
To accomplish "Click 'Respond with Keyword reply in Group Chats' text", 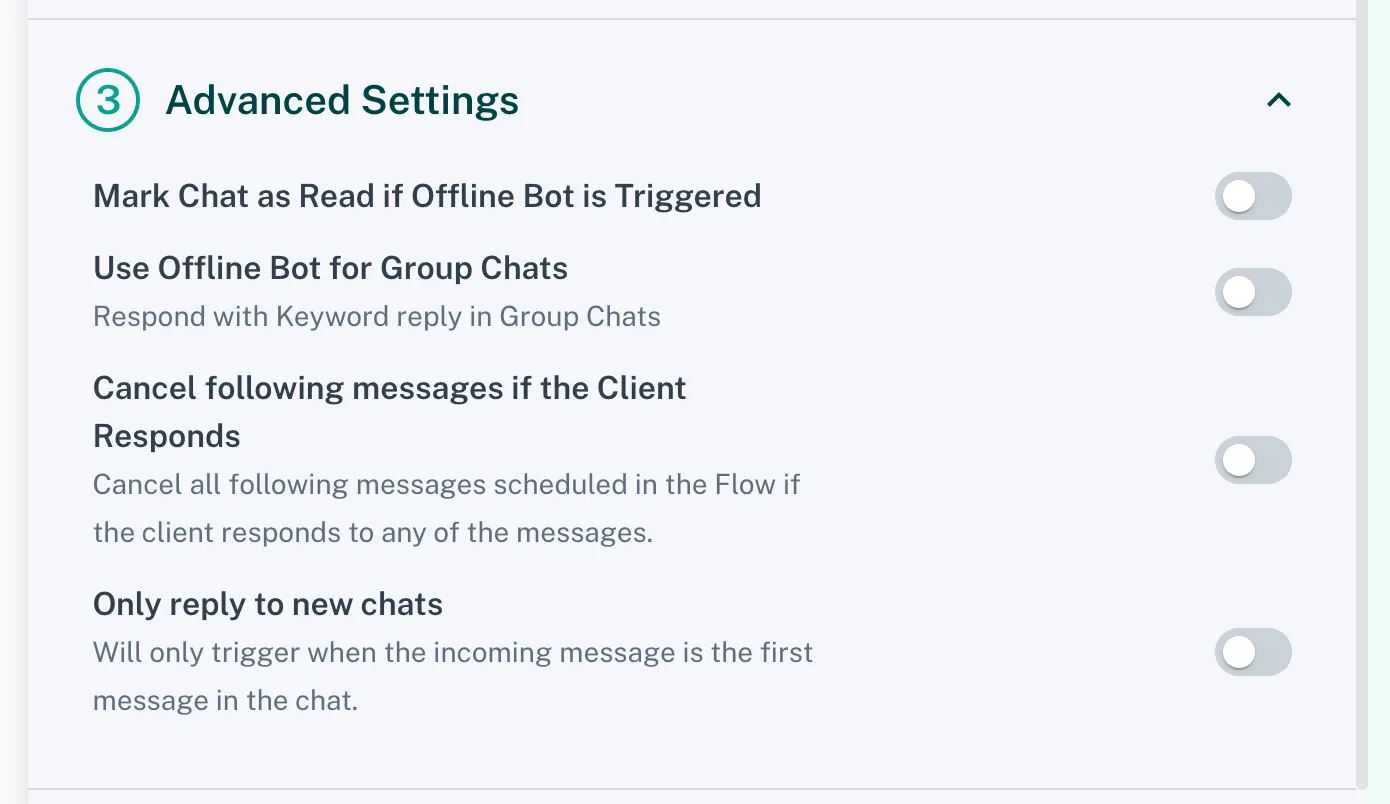I will (377, 317).
